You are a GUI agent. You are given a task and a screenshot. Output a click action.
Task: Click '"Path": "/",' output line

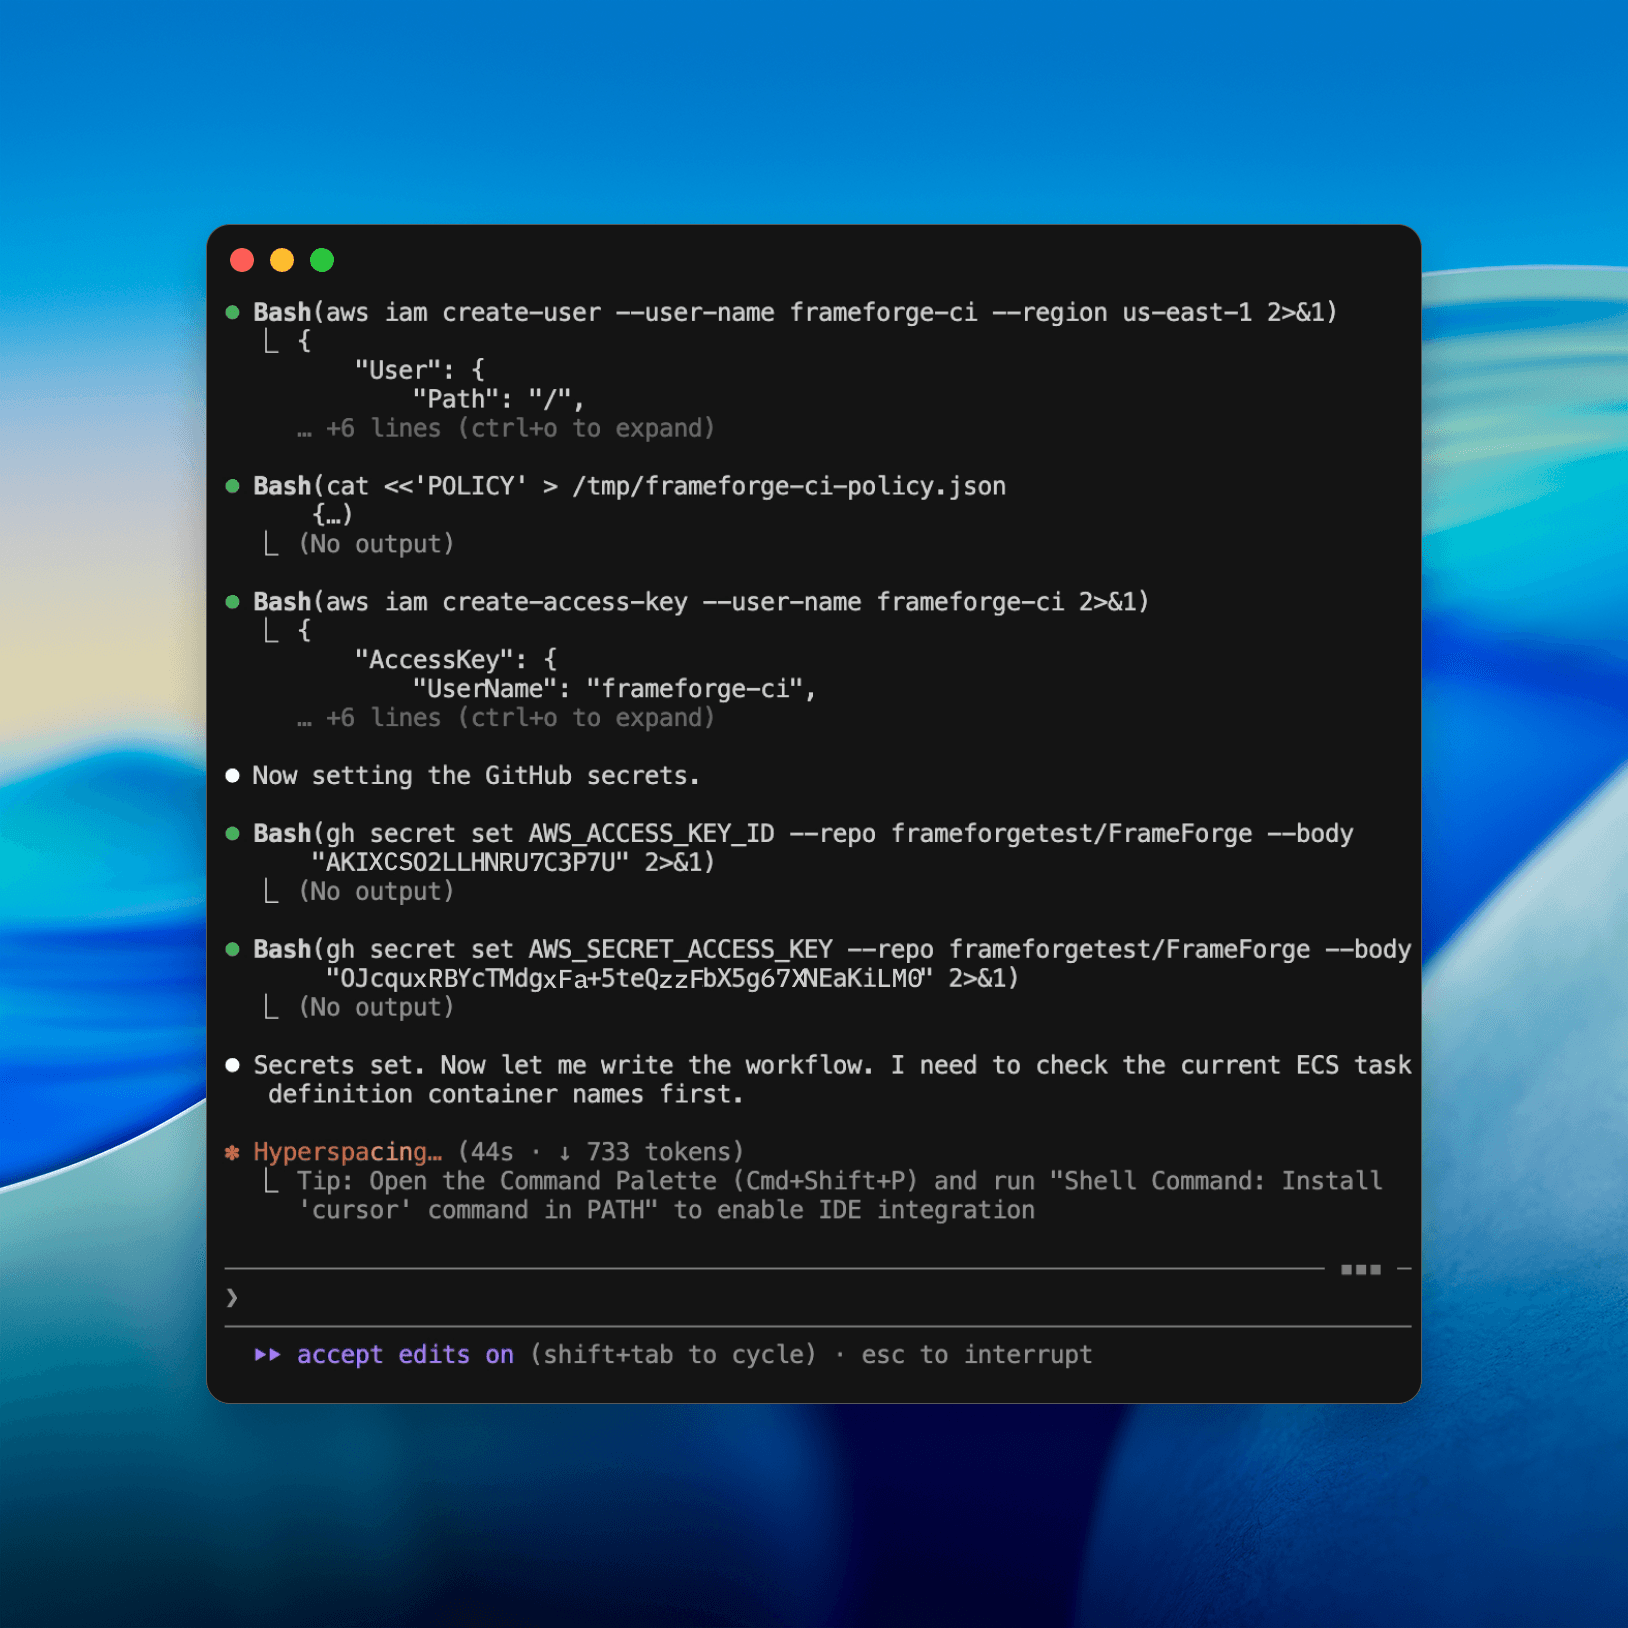(x=498, y=400)
